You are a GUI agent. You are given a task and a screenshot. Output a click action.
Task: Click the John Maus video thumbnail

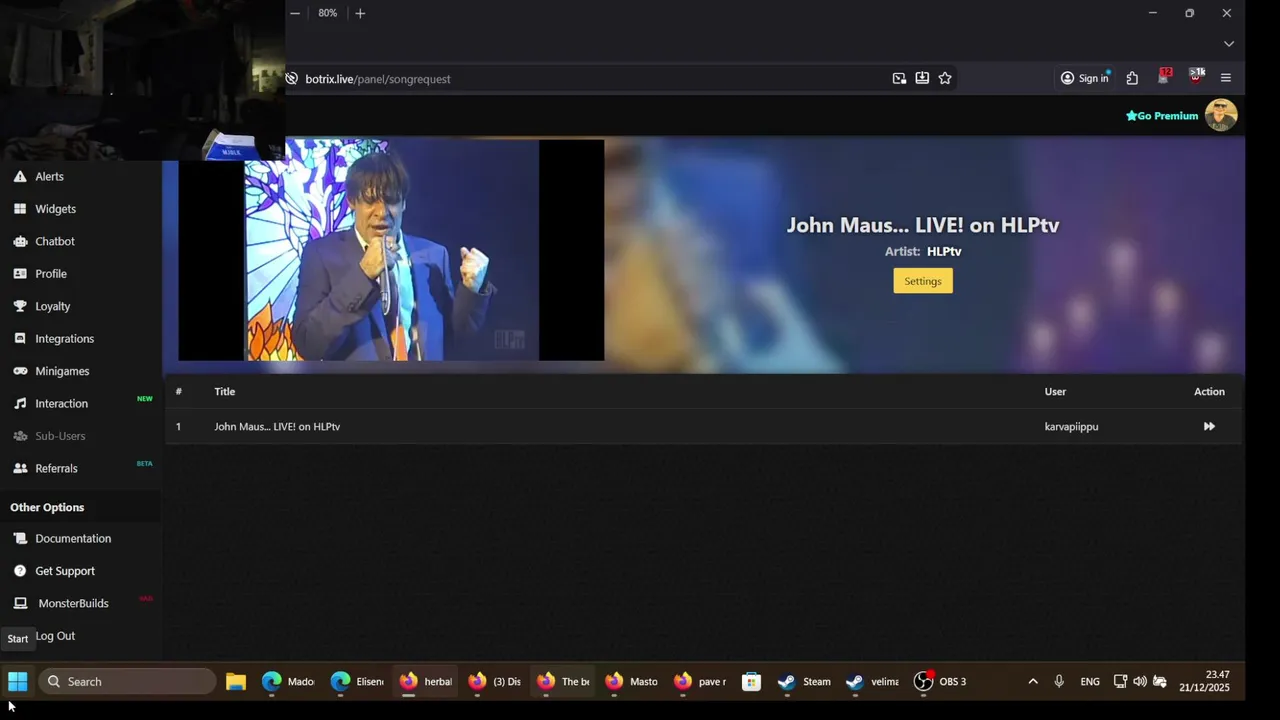[391, 250]
